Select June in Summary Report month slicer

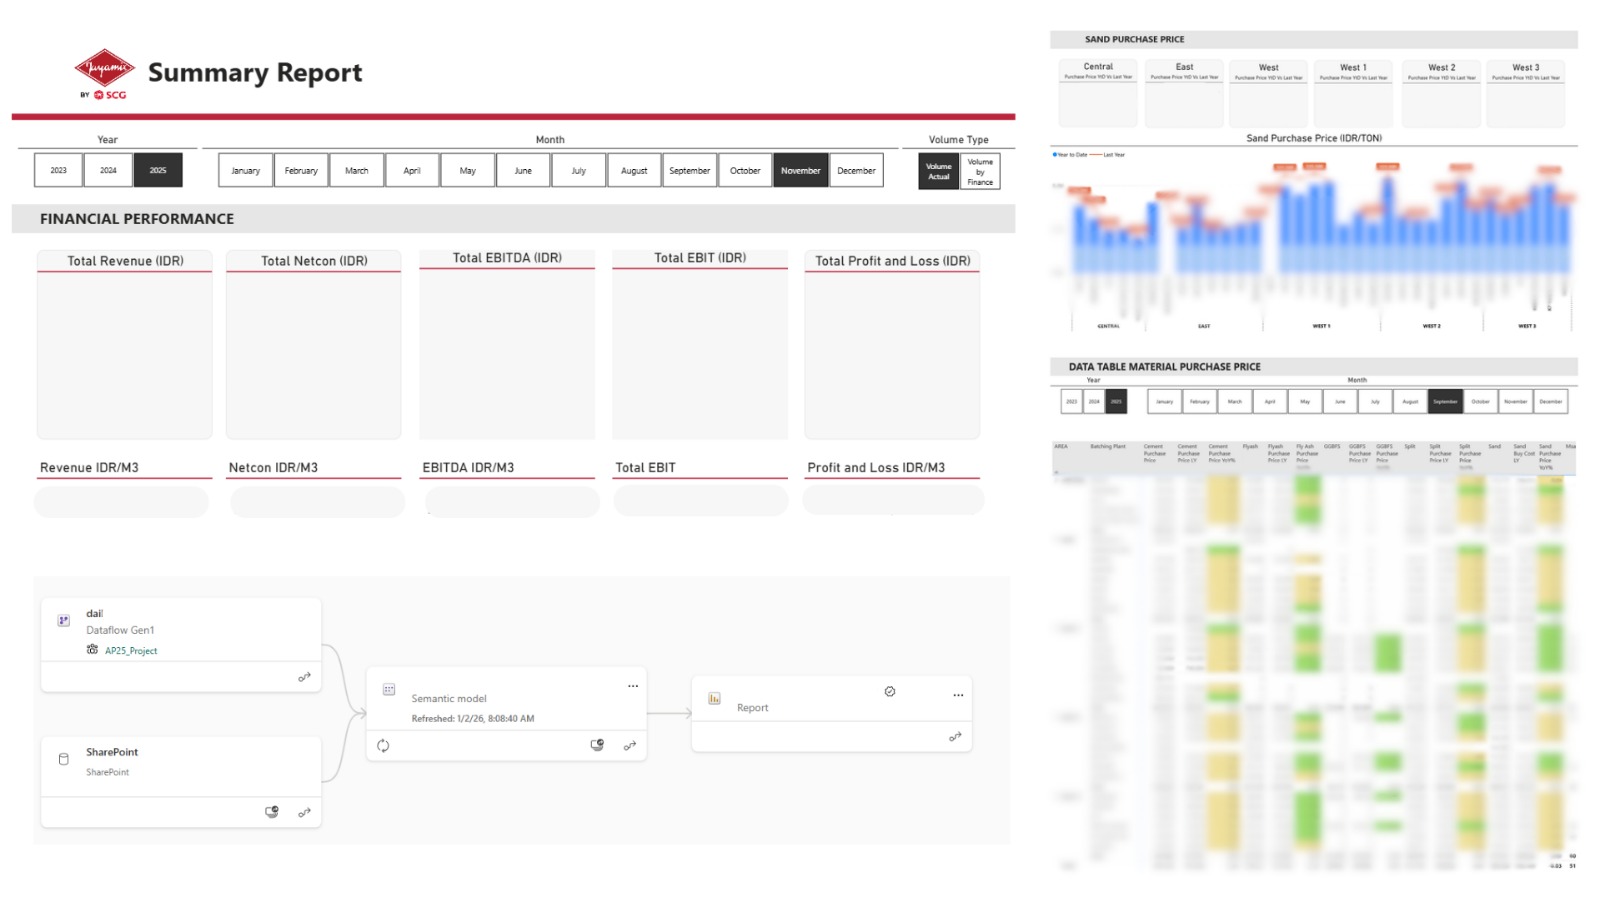(523, 170)
